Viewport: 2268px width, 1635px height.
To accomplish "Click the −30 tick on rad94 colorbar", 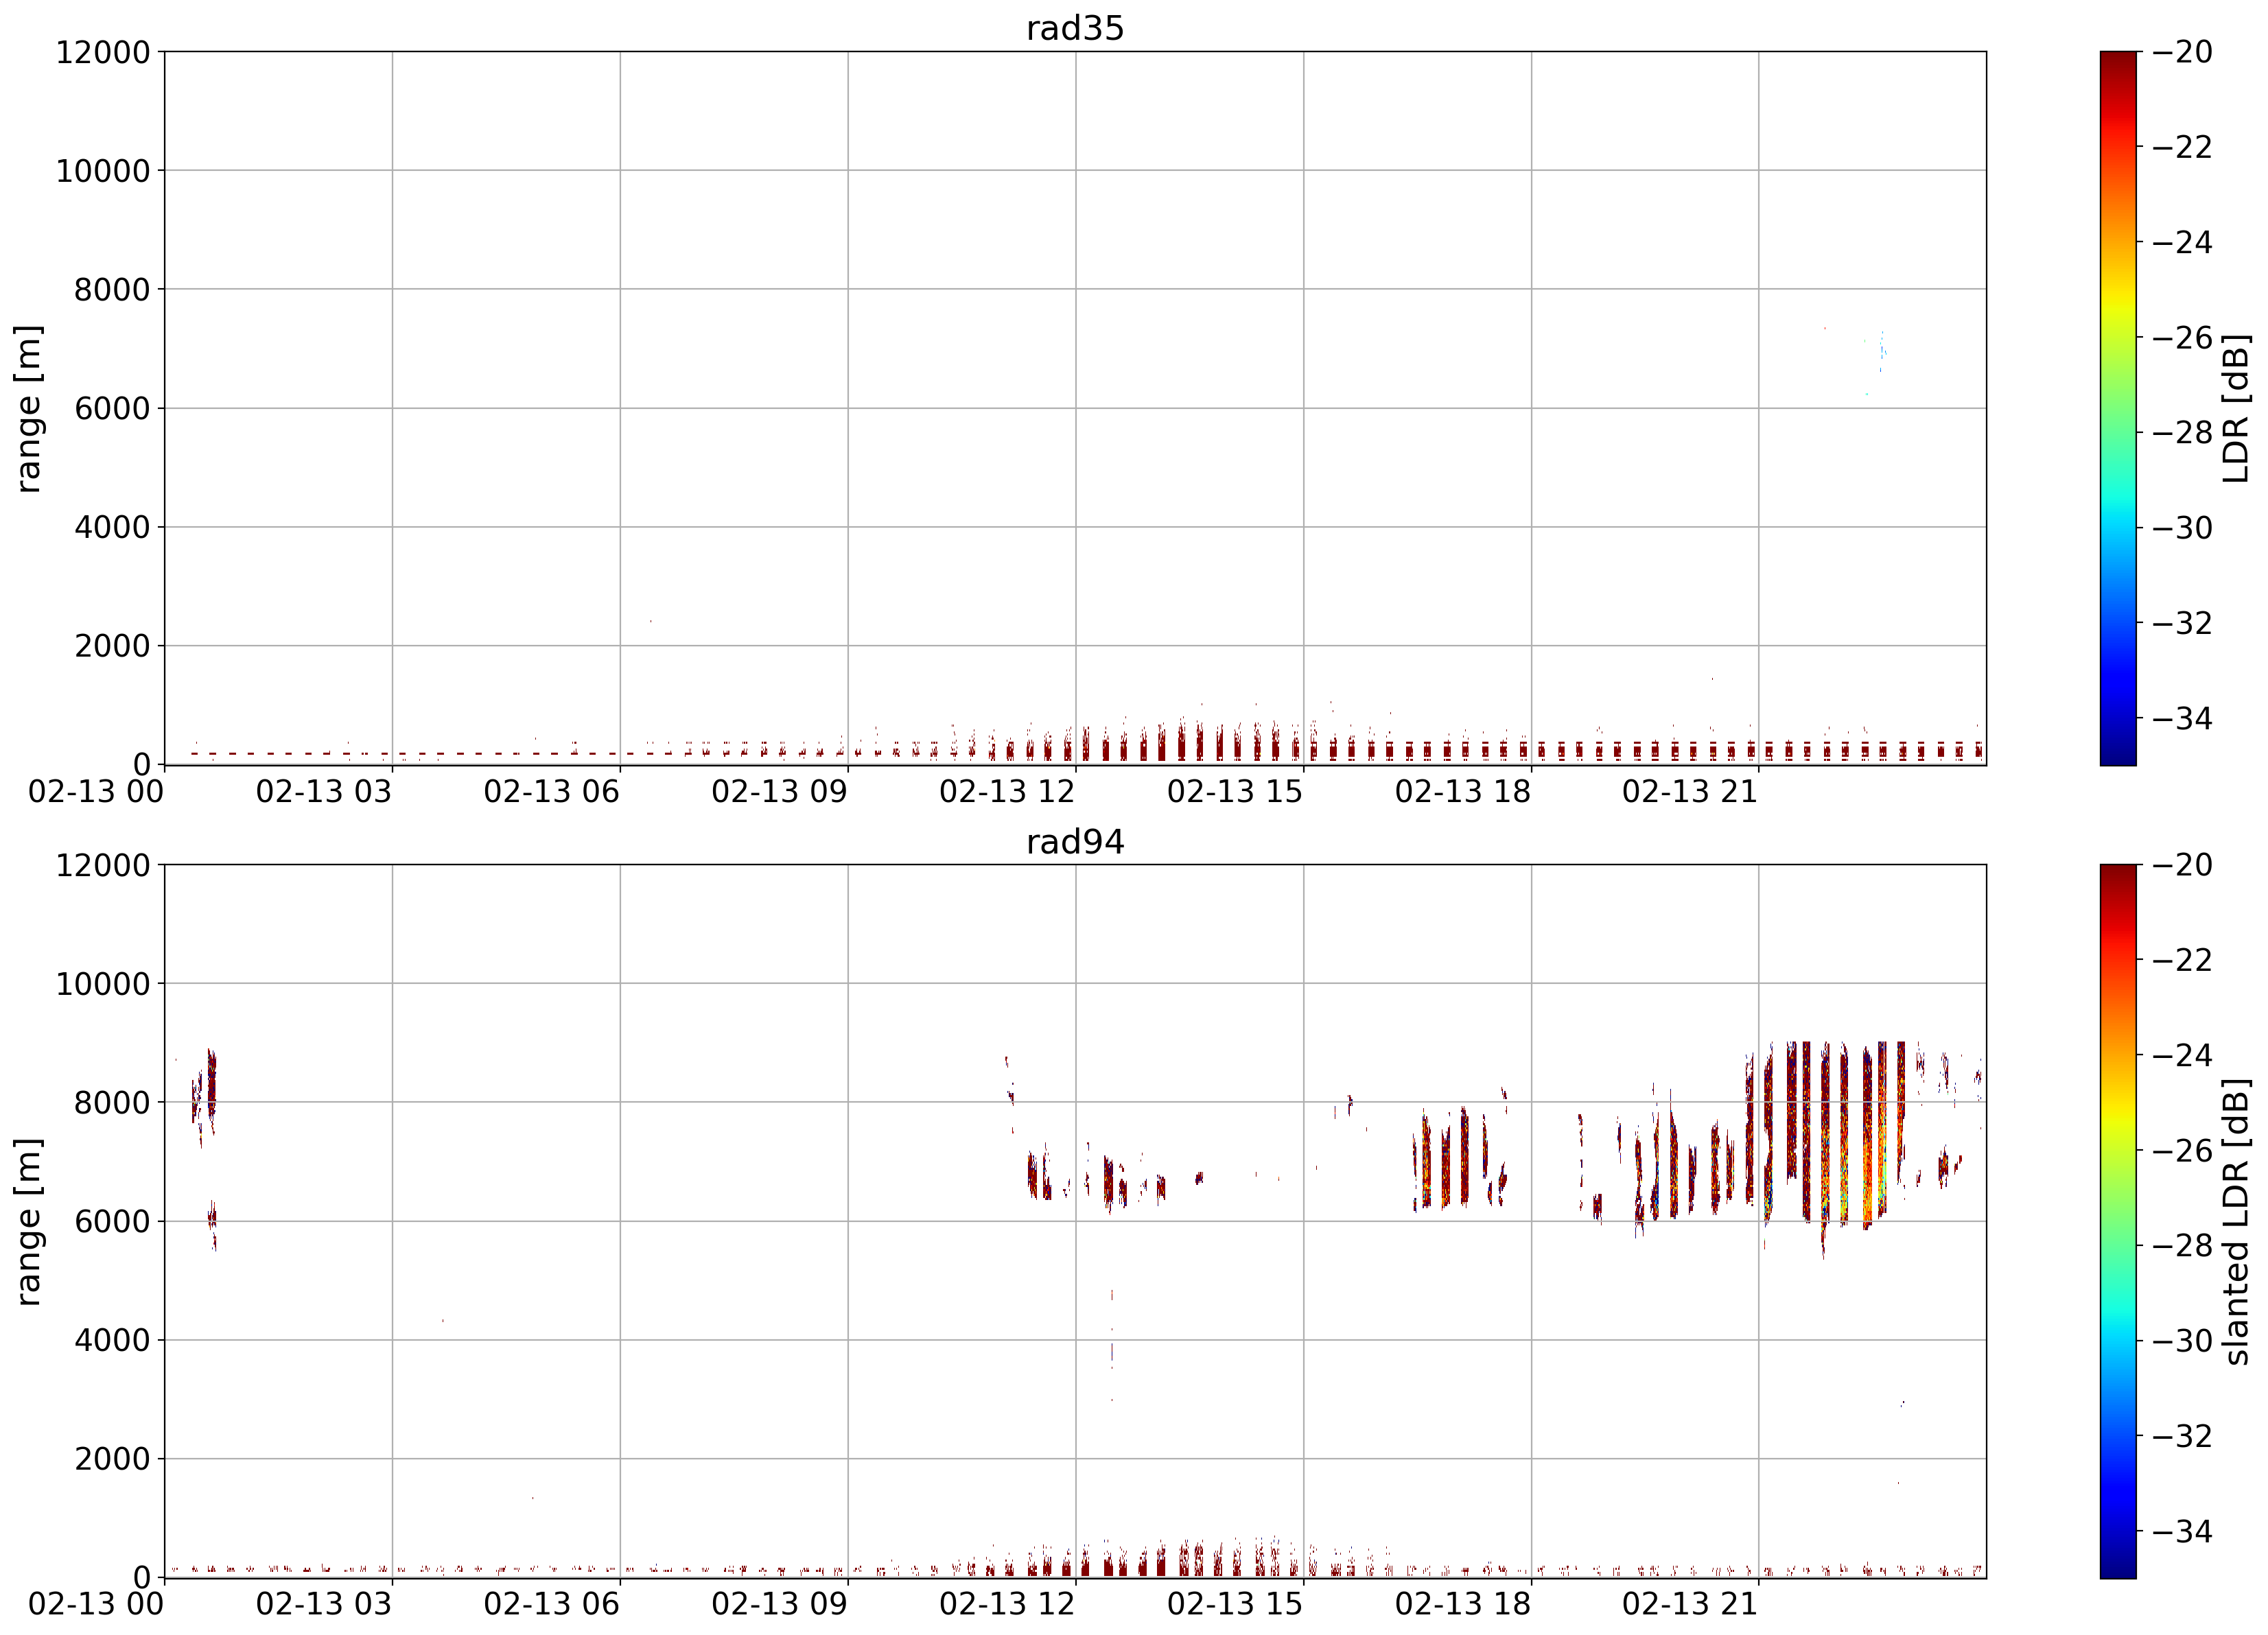I will (x=2182, y=1341).
